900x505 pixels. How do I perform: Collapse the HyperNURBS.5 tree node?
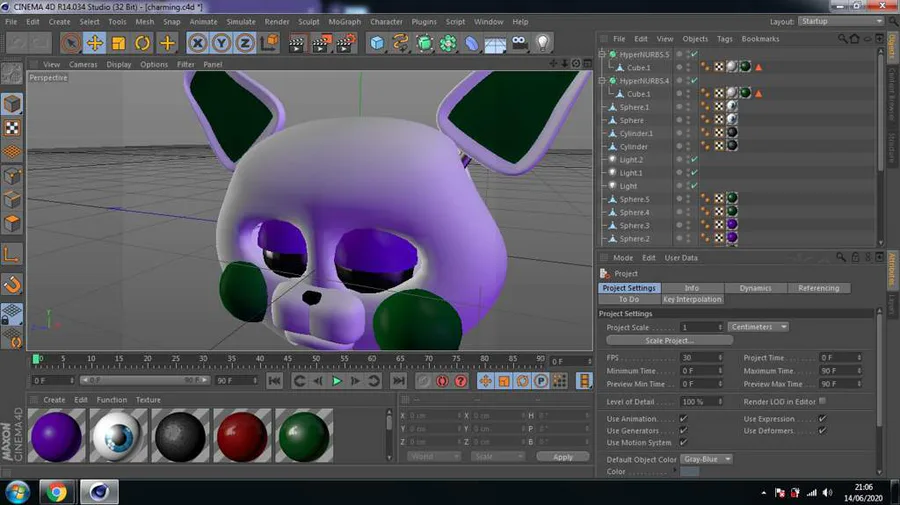[602, 54]
